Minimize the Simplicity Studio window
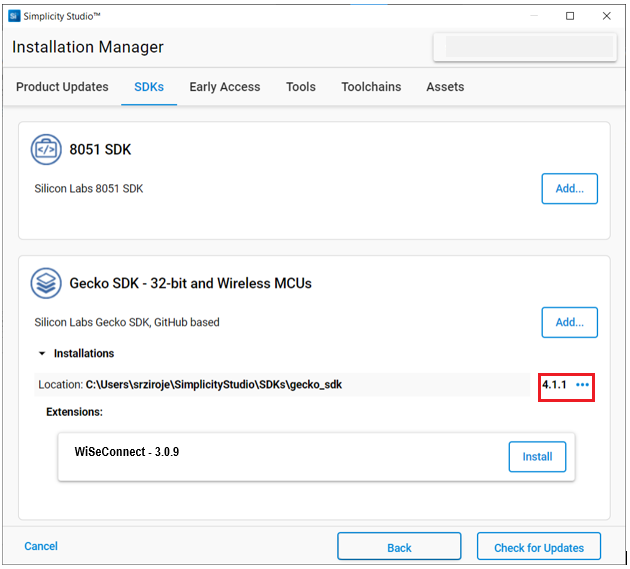This screenshot has height=569, width=630. click(534, 16)
